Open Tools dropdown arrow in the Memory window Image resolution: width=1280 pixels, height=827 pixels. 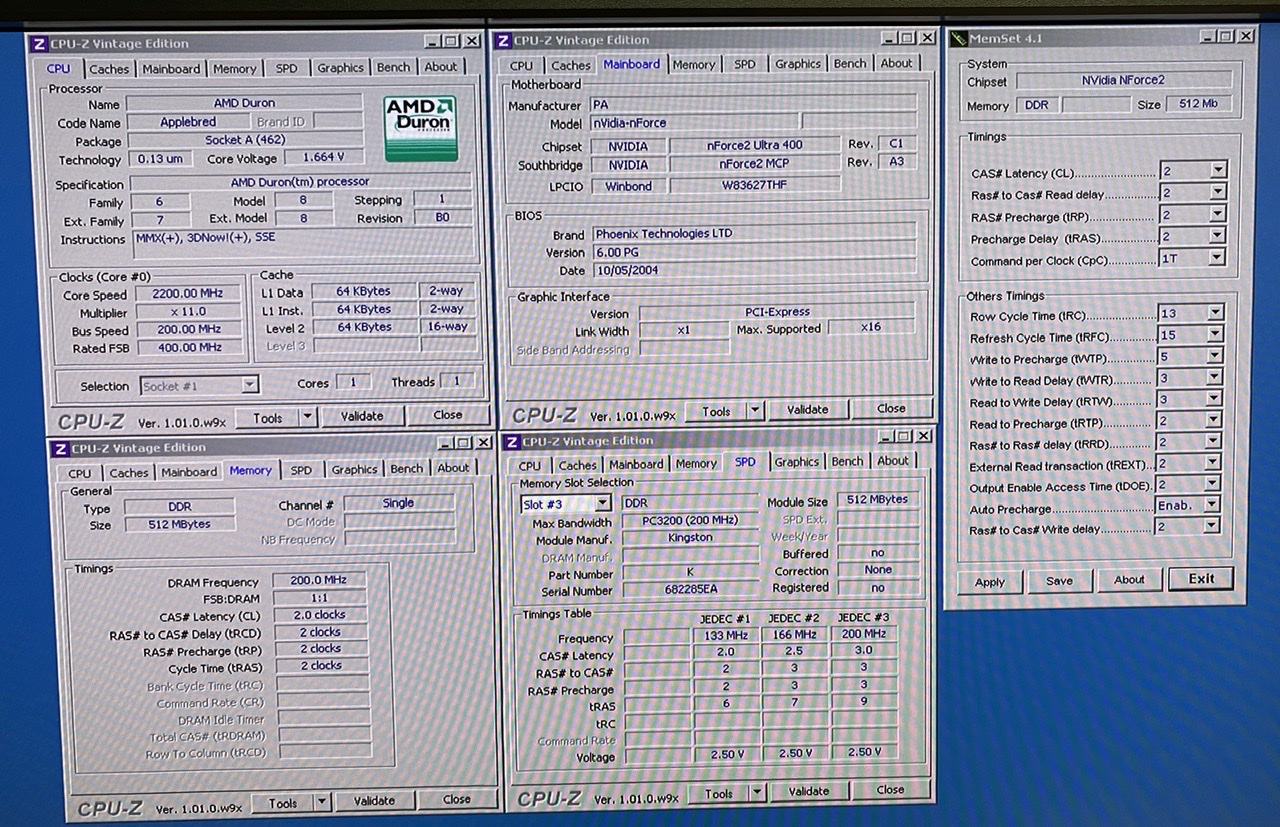(x=322, y=803)
